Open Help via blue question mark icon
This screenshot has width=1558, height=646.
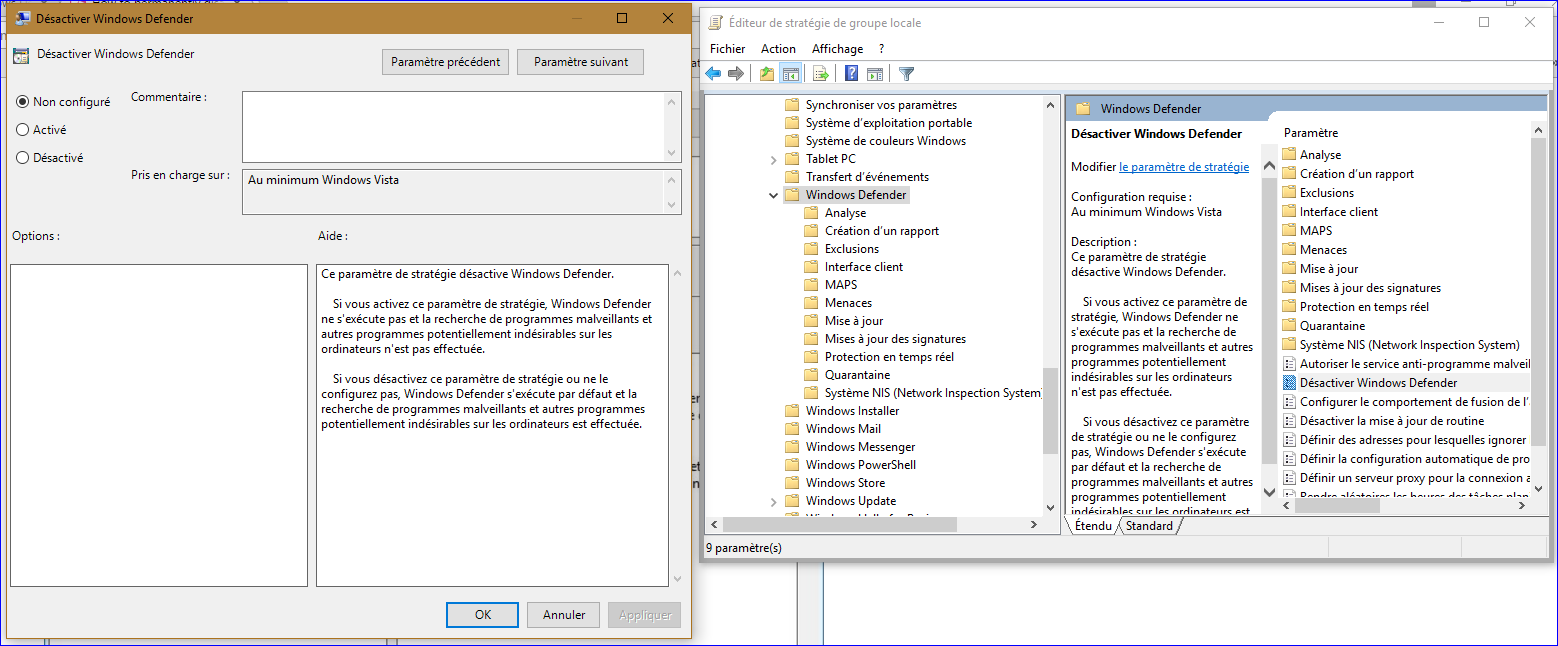851,73
